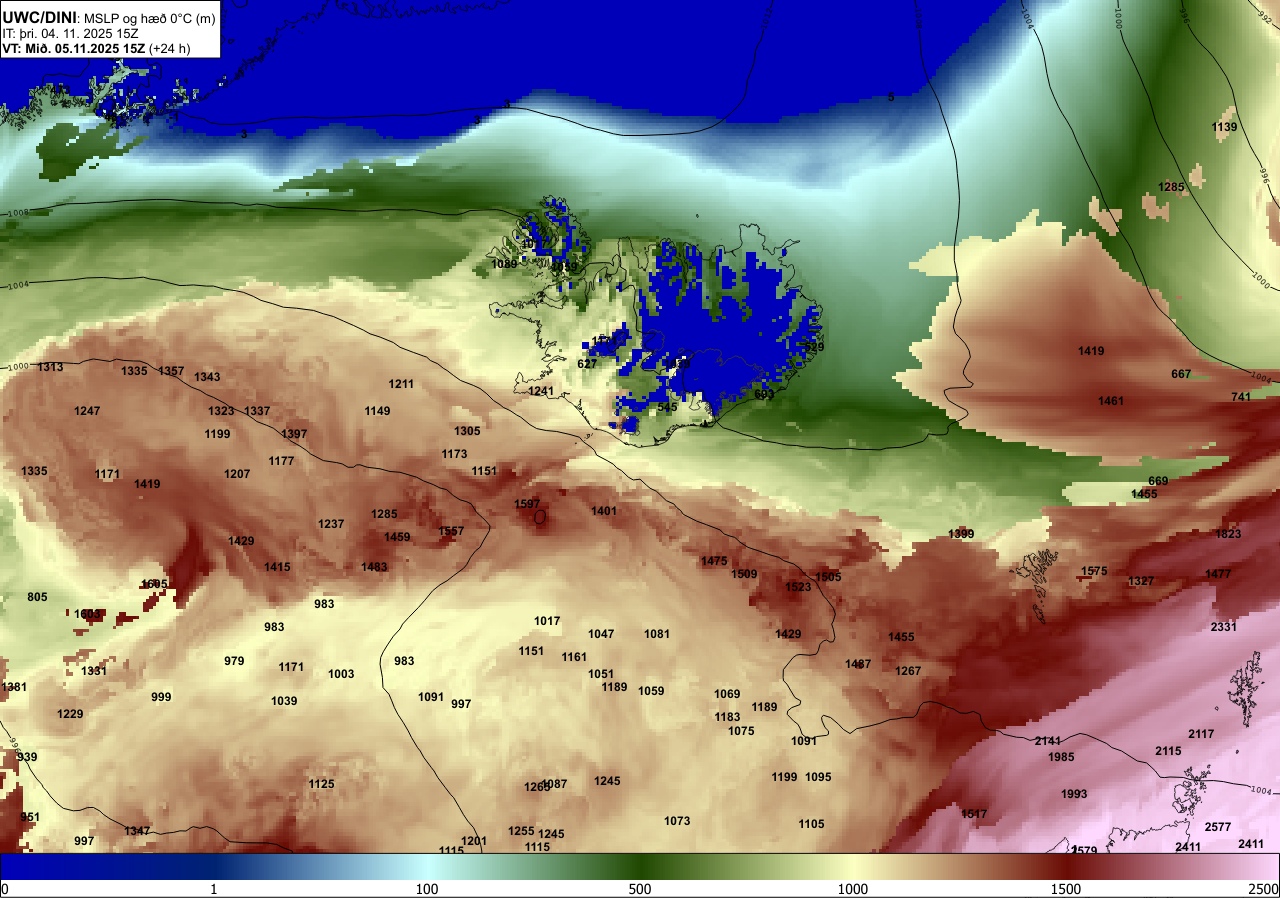Click the 1397 height value
1280x898 pixels.
tap(294, 434)
